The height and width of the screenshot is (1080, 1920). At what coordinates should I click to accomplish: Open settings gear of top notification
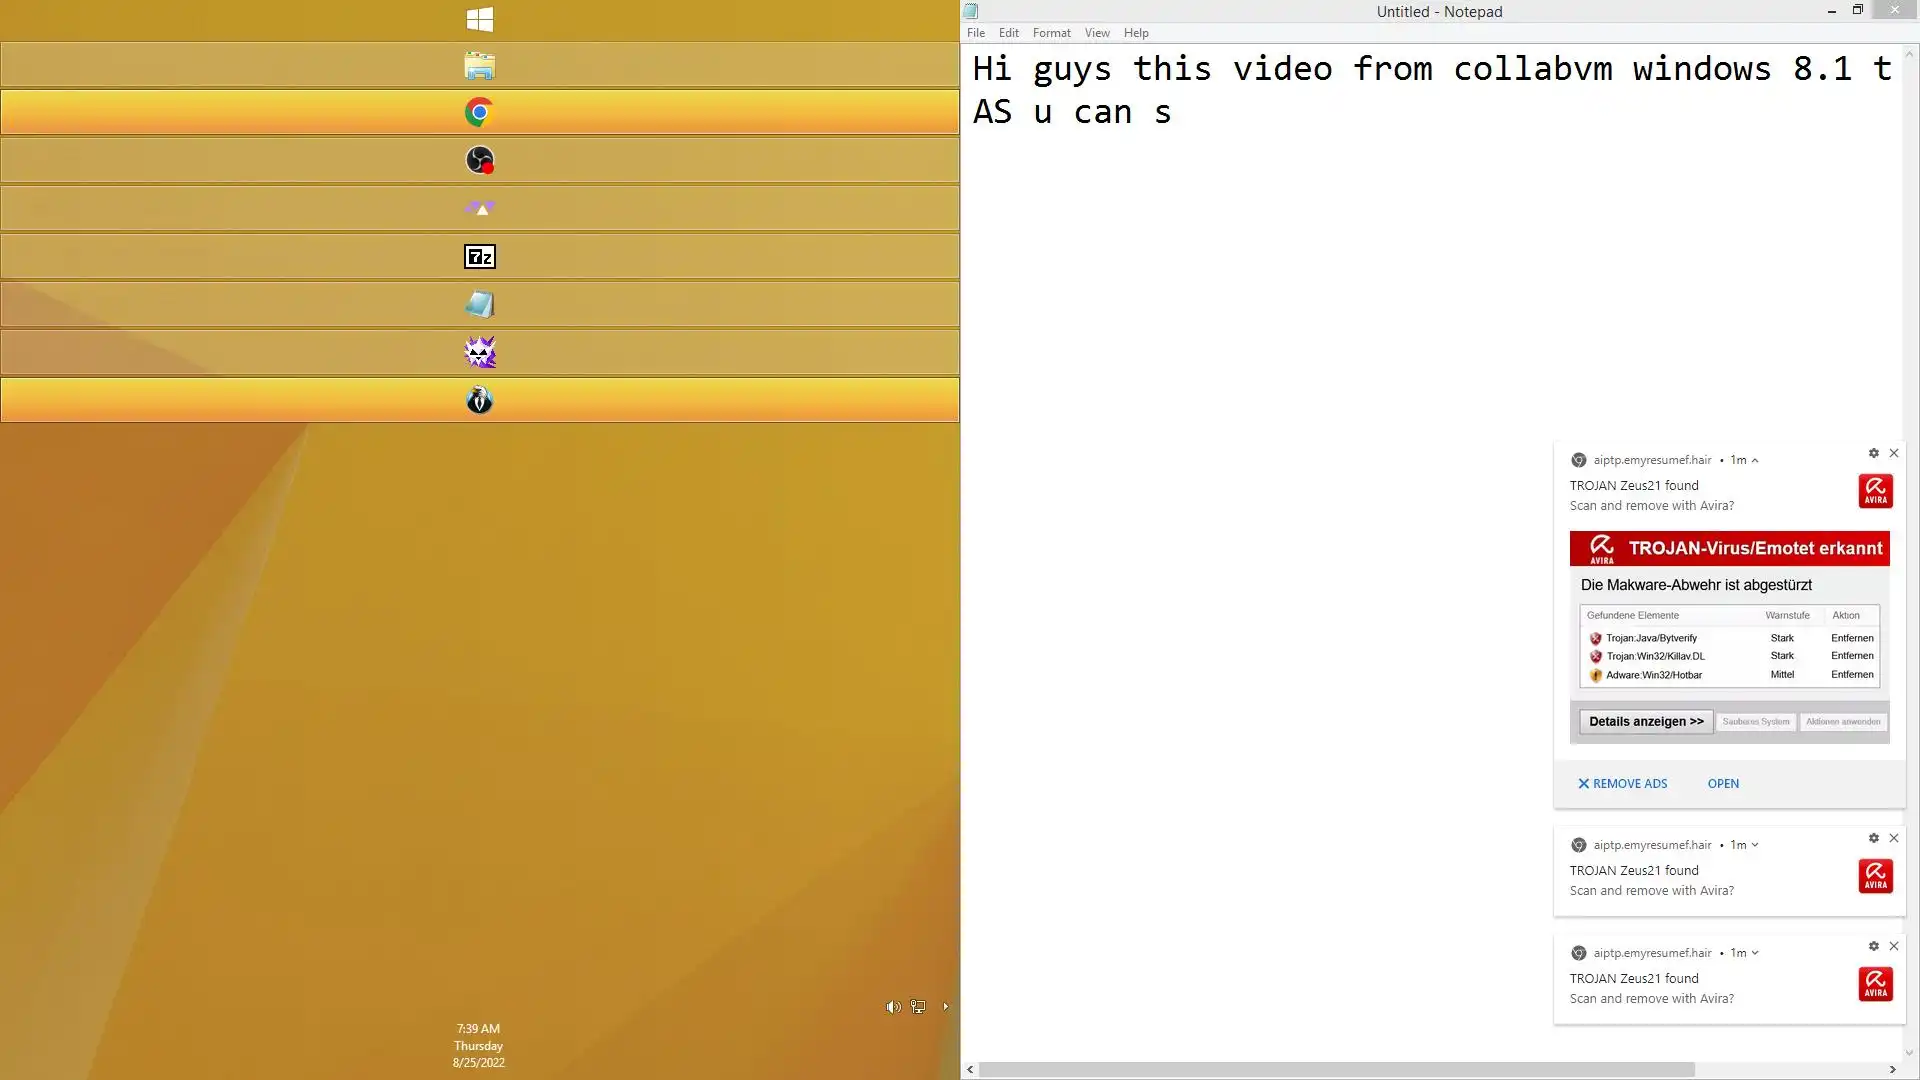pyautogui.click(x=1874, y=453)
